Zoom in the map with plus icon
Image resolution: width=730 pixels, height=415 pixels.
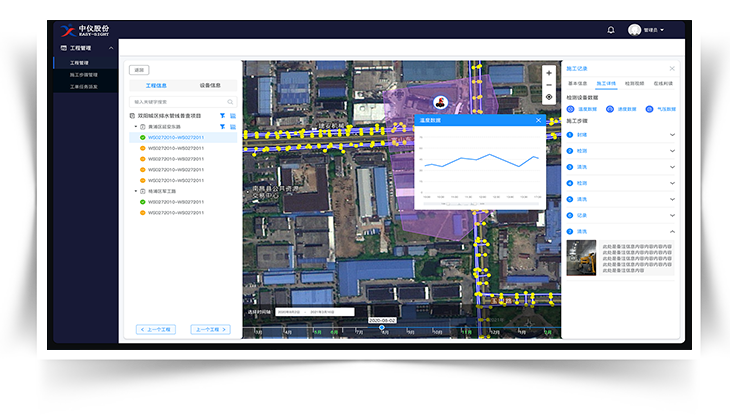[548, 73]
